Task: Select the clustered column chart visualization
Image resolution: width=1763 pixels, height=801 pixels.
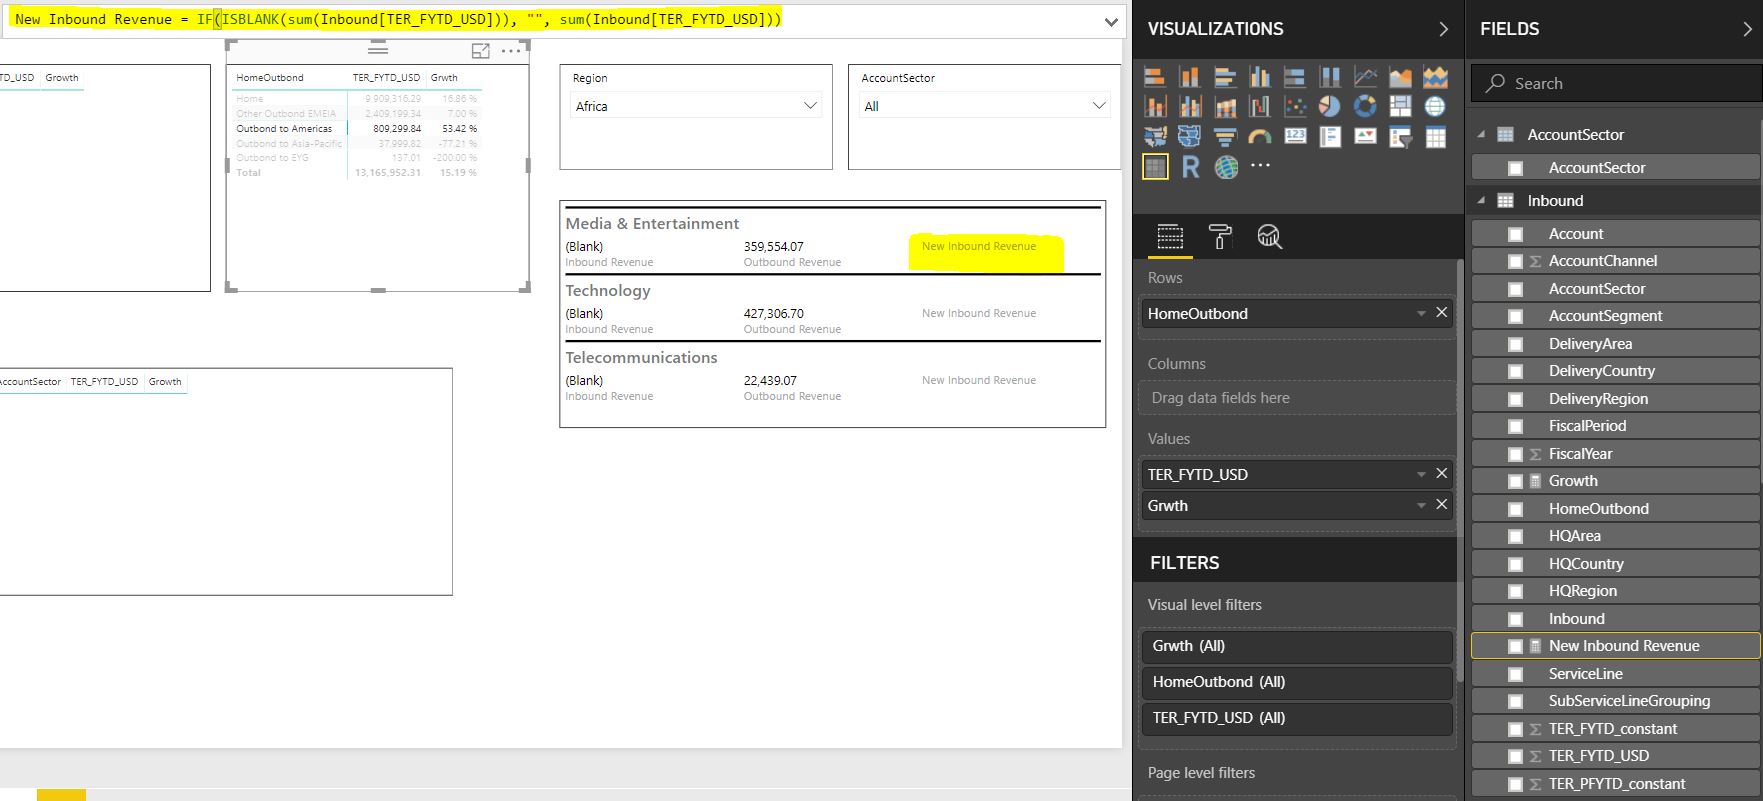Action: click(x=1260, y=77)
